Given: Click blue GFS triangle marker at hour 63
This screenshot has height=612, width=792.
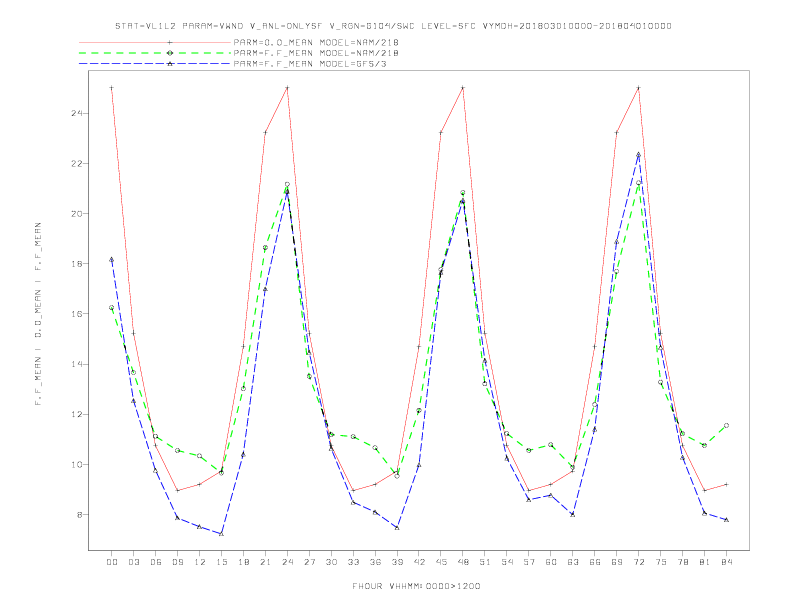Looking at the screenshot, I should (x=573, y=514).
